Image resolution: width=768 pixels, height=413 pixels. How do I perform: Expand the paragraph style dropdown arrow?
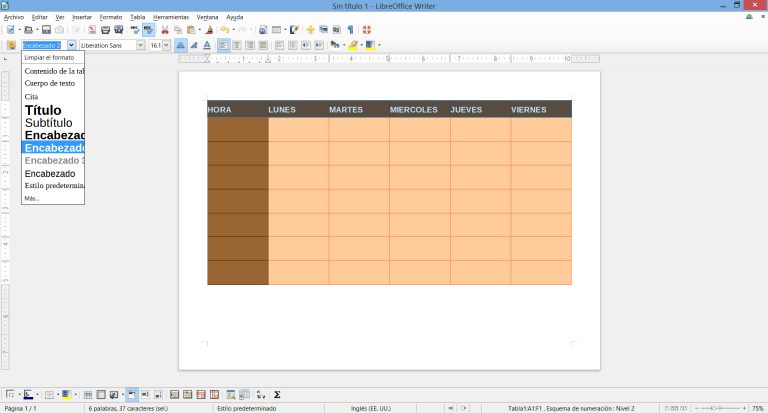pos(72,45)
